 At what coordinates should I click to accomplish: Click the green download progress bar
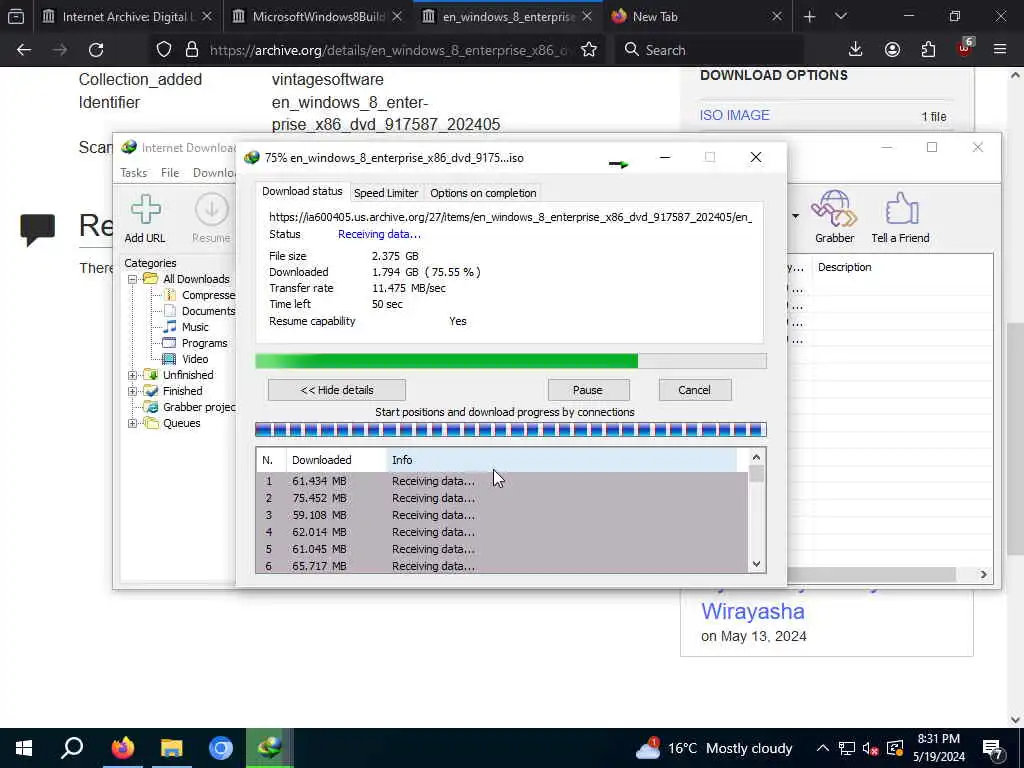point(511,361)
